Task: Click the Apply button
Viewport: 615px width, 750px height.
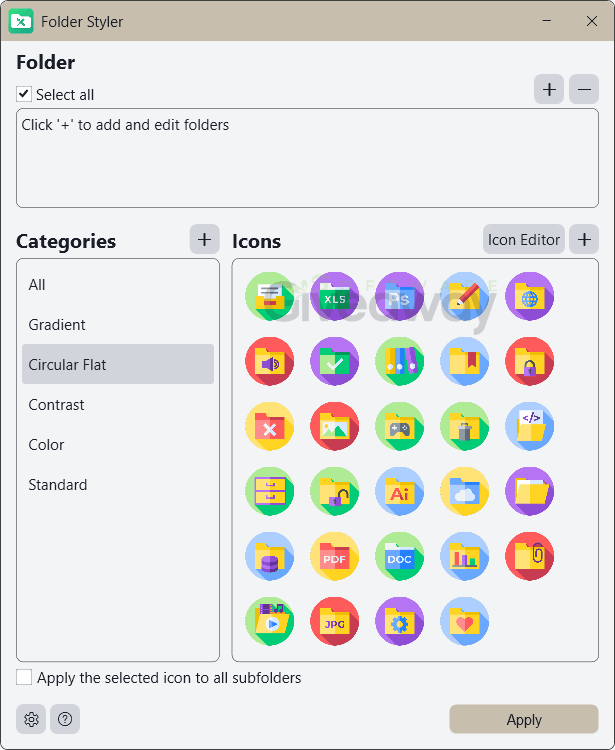Action: pos(524,719)
